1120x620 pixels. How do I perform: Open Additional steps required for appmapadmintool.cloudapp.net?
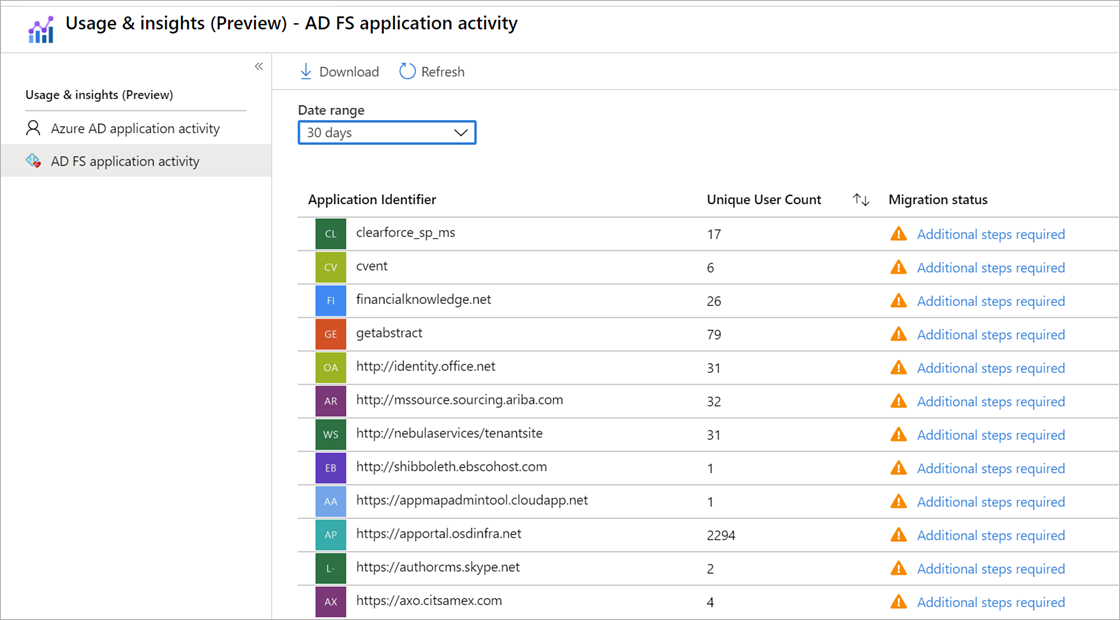coord(991,502)
